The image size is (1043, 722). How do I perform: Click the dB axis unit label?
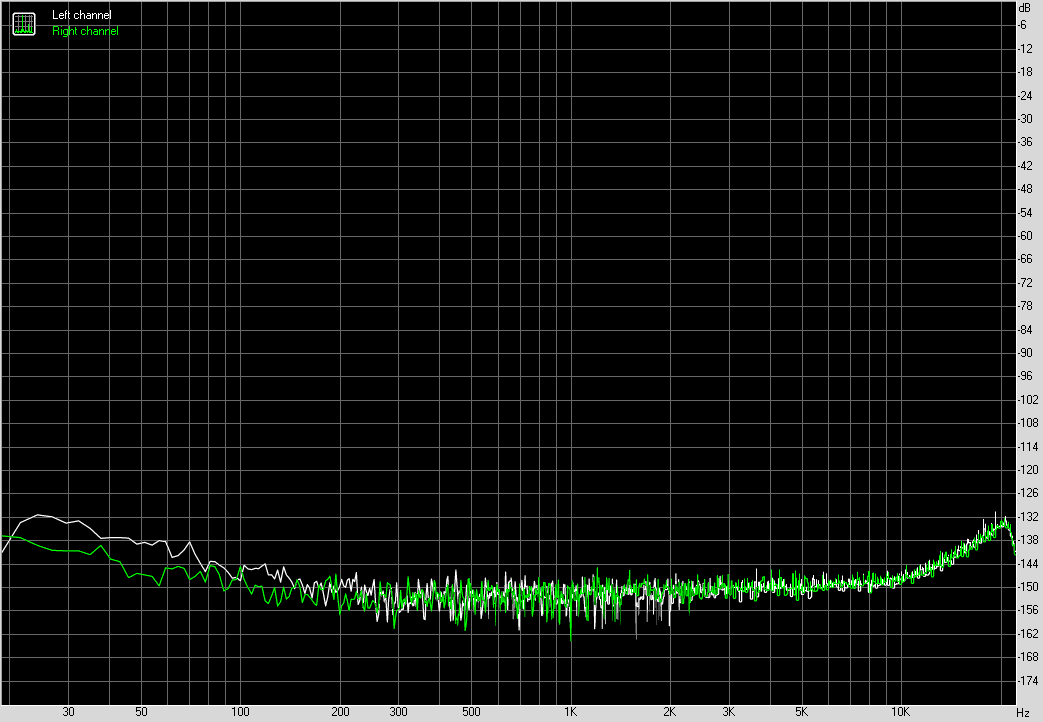1024,8
